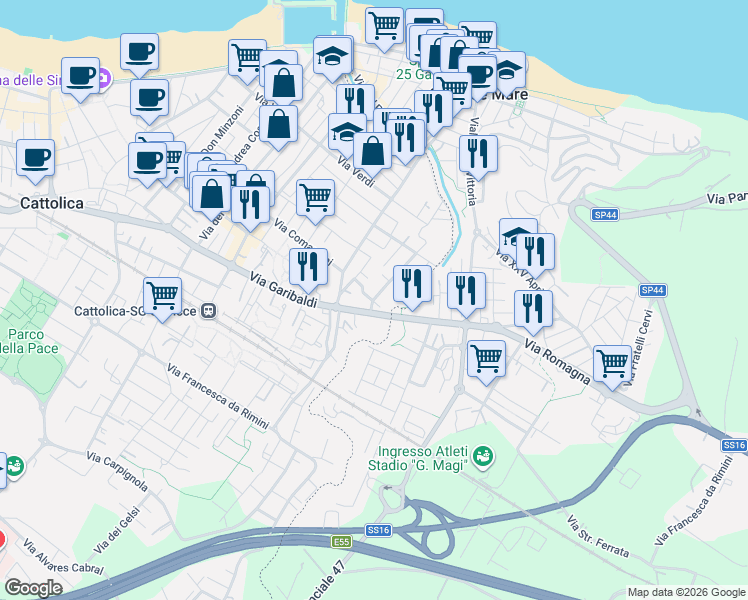The width and height of the screenshot is (748, 600).
Task: Select the lone supermarket marker above Via Comandini
Action: [315, 201]
